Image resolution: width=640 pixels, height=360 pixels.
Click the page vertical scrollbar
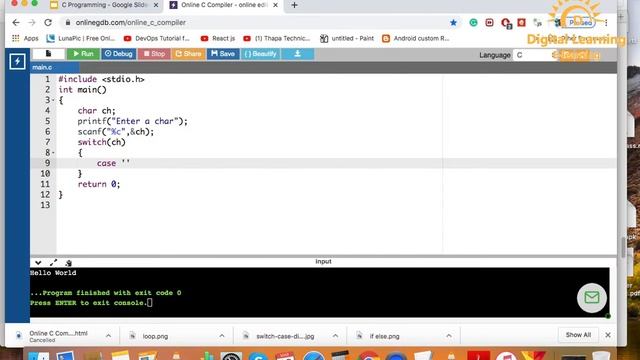[623, 247]
